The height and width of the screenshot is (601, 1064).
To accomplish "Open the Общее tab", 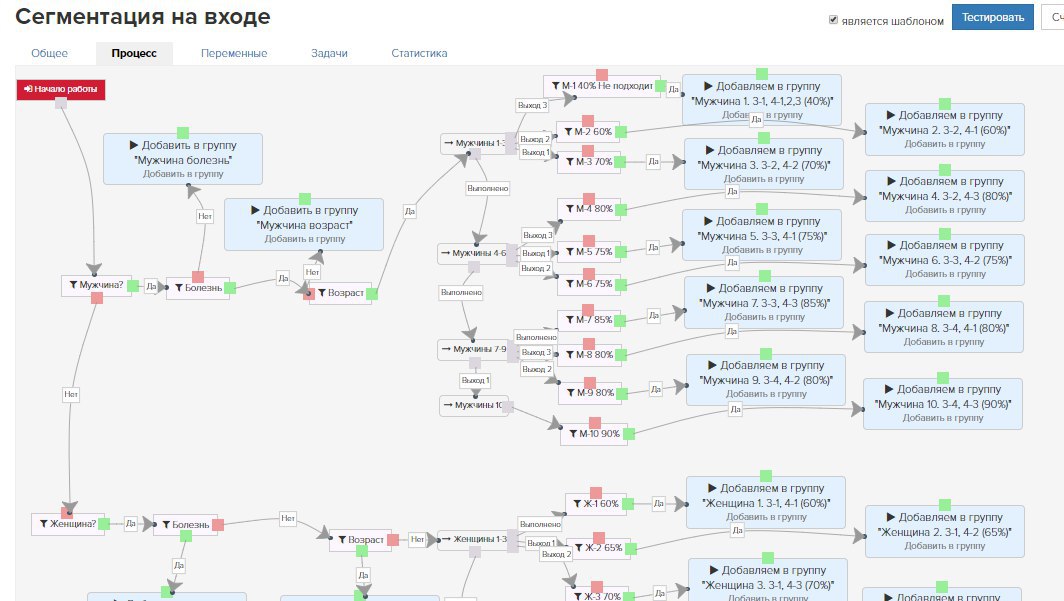I will tap(50, 53).
